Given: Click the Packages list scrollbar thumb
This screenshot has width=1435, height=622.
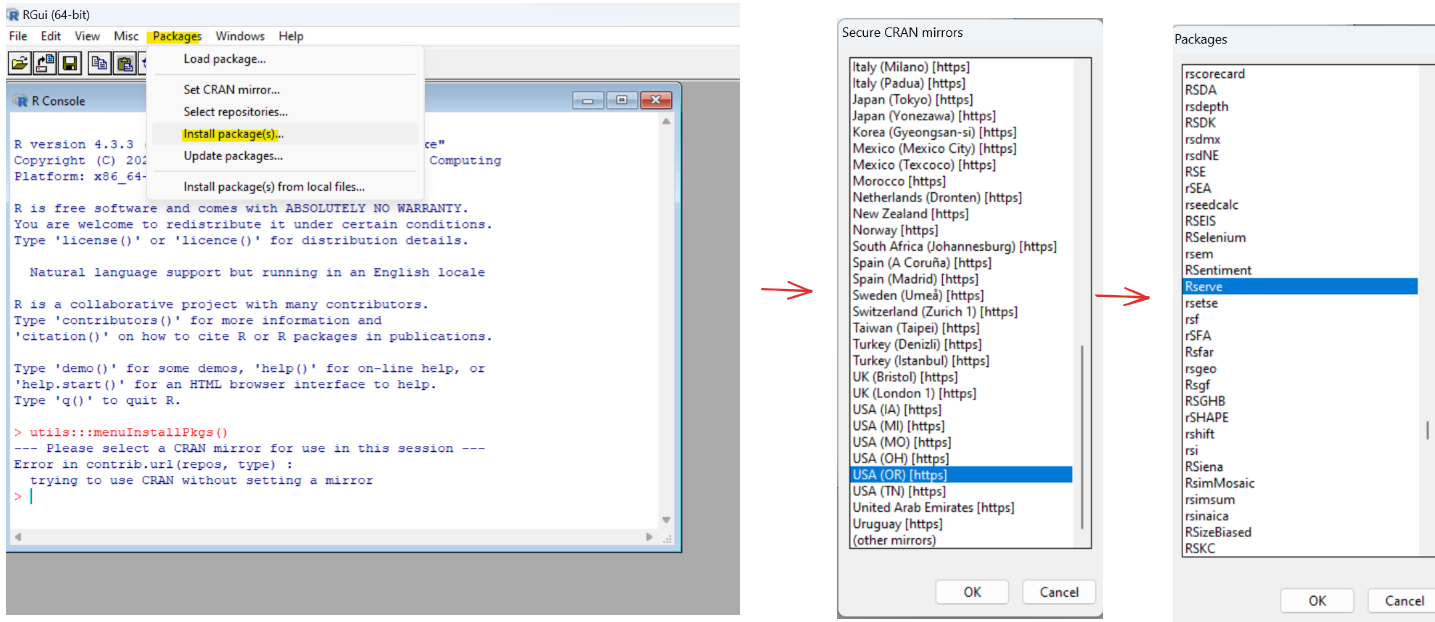Looking at the screenshot, I should pyautogui.click(x=1427, y=430).
